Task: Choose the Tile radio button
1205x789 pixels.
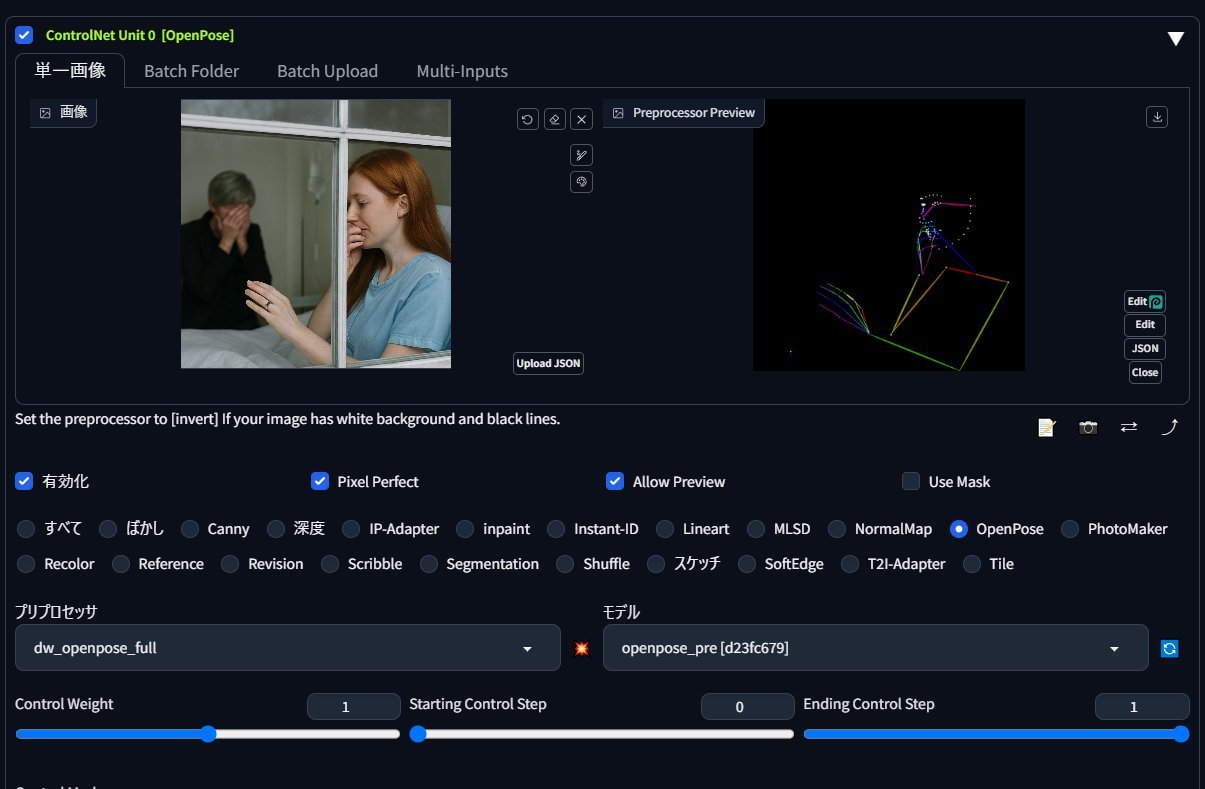Action: pyautogui.click(x=972, y=564)
